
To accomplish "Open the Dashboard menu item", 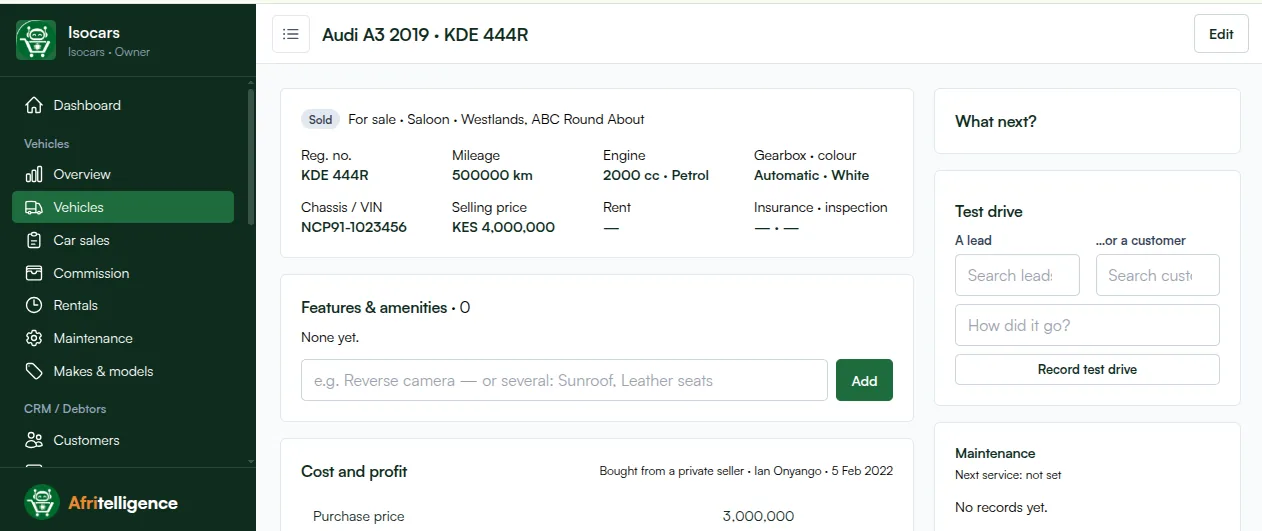I will pos(123,105).
